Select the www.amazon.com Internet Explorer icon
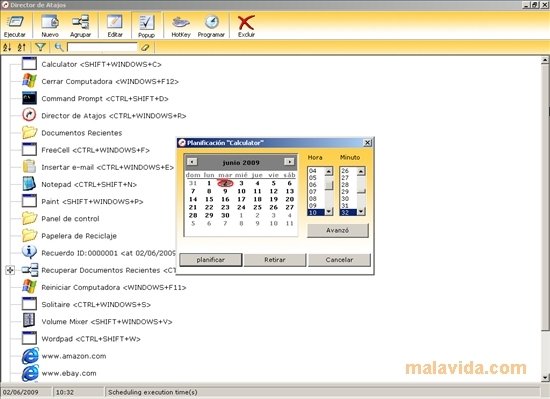Viewport: 550px width, 399px height. coord(30,356)
